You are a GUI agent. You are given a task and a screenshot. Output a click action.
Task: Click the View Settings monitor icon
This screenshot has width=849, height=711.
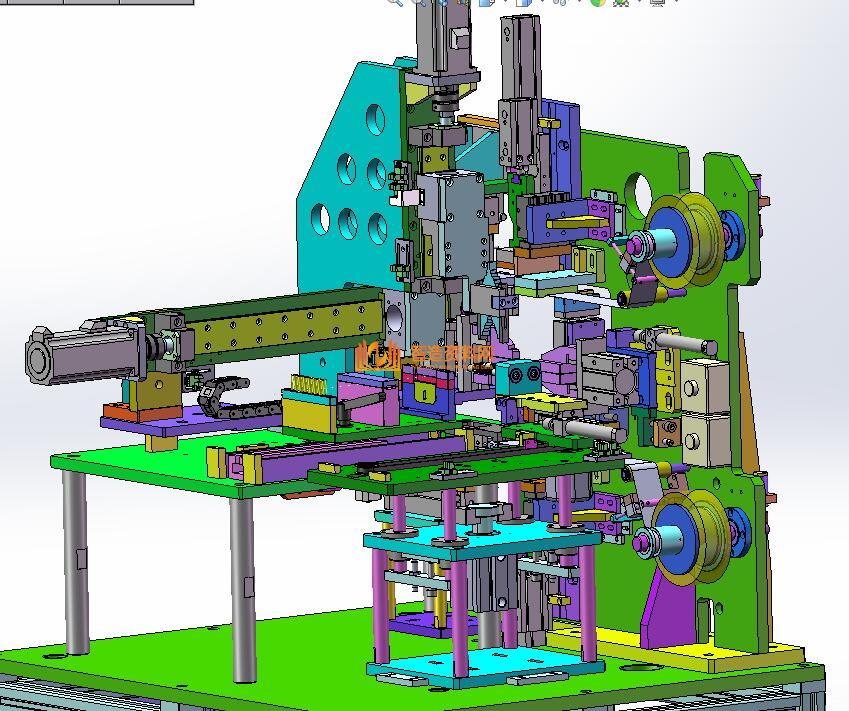coord(656,2)
